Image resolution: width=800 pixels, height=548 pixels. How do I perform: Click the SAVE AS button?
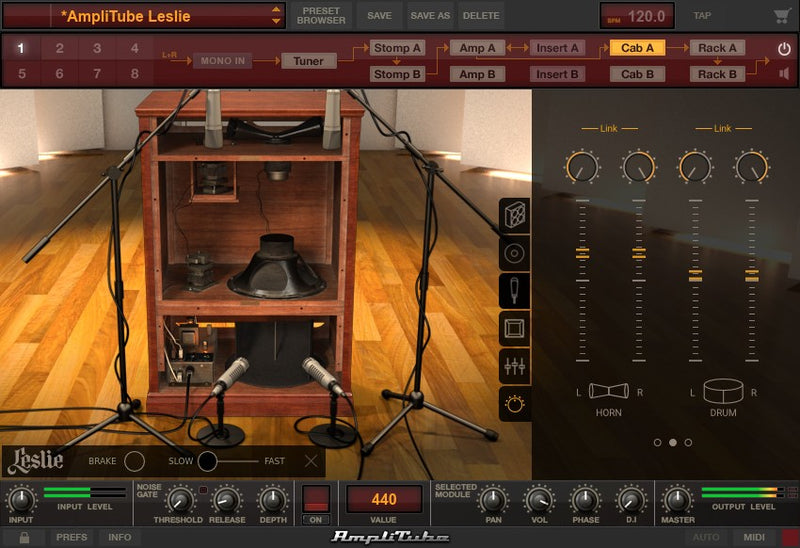(430, 16)
